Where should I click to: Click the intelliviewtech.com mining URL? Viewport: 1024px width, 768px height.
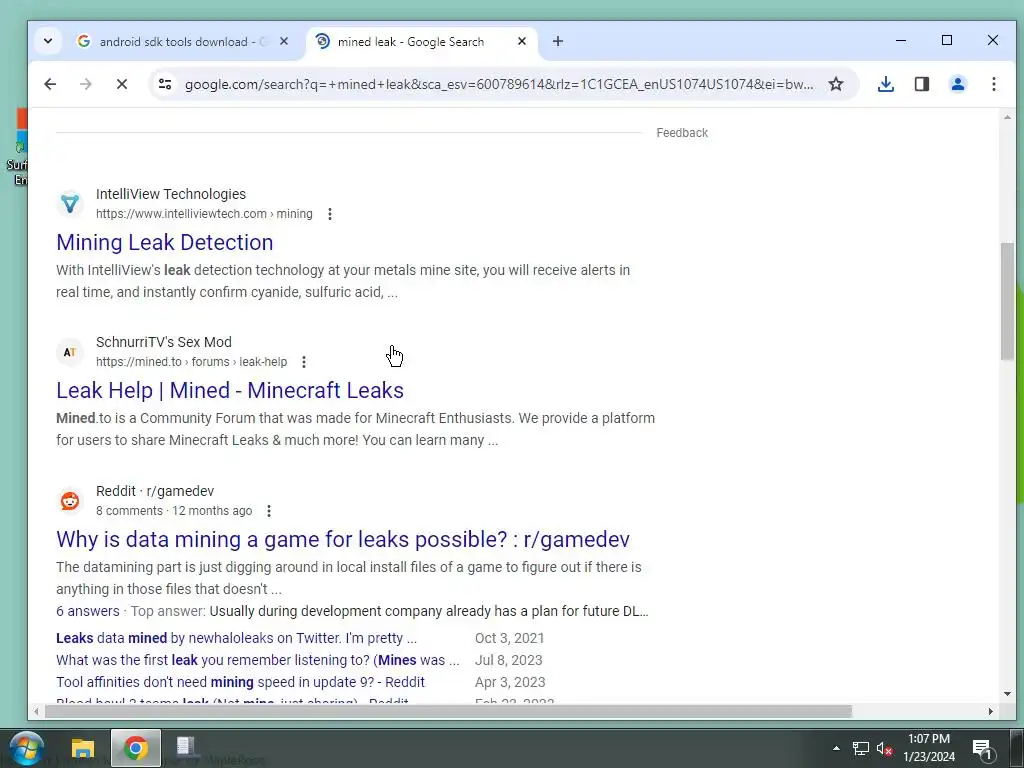(x=204, y=214)
